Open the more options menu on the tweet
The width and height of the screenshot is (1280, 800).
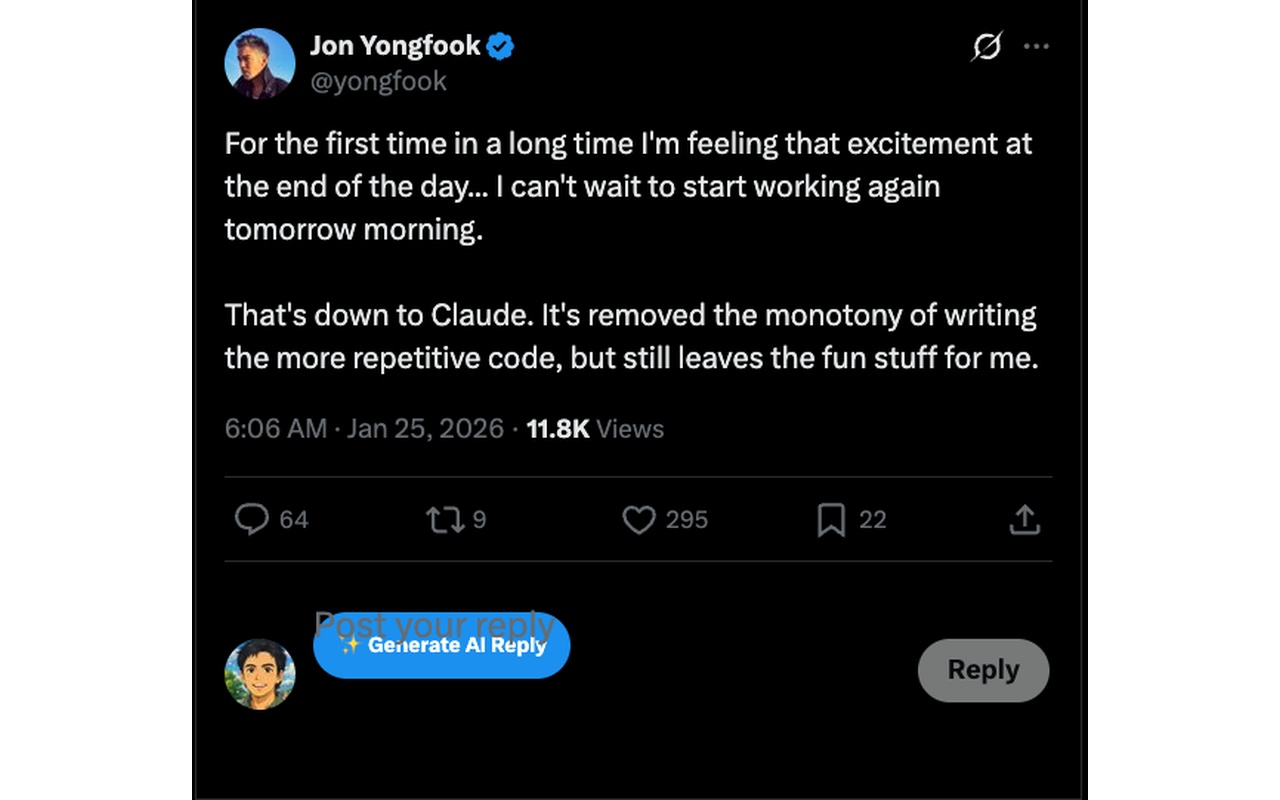pyautogui.click(x=1036, y=46)
